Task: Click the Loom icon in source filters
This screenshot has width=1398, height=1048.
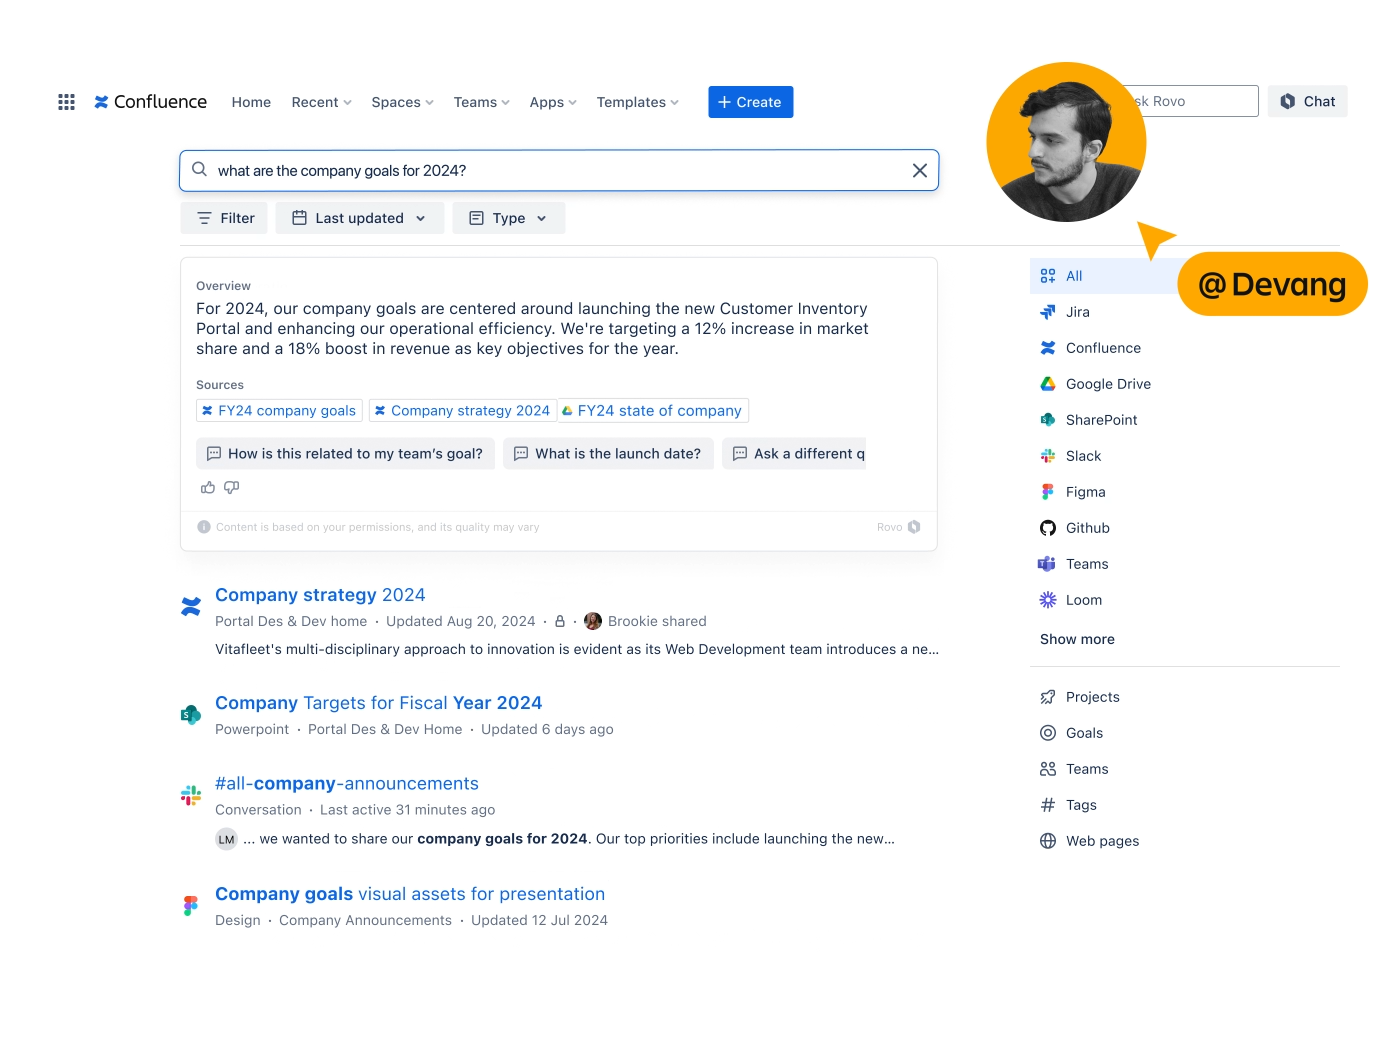Action: 1048,600
